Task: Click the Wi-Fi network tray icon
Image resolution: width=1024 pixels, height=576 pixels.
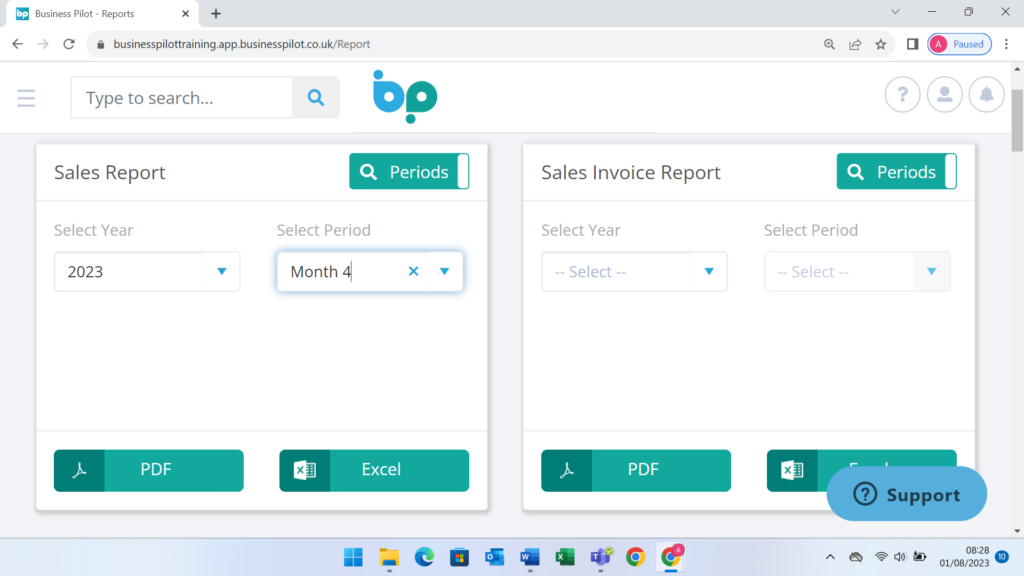Action: coord(881,557)
